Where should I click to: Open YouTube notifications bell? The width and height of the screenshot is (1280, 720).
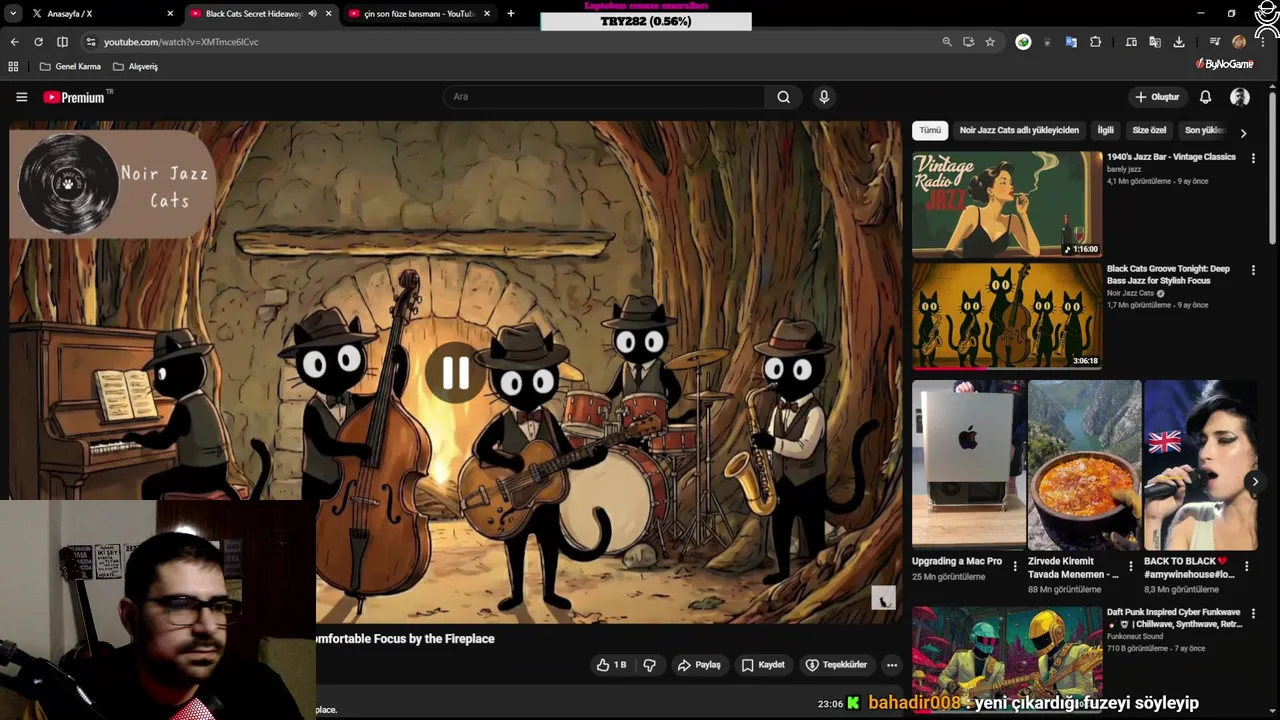coord(1206,97)
